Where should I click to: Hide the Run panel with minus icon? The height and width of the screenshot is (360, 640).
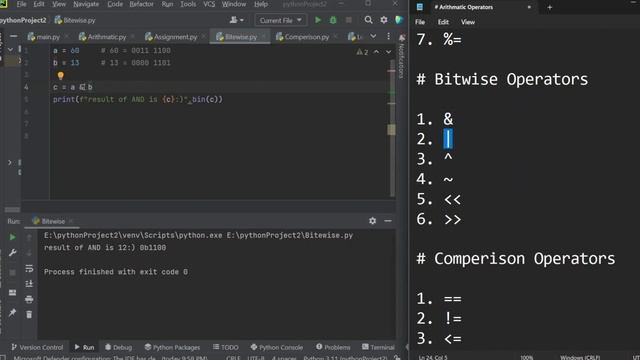click(388, 221)
